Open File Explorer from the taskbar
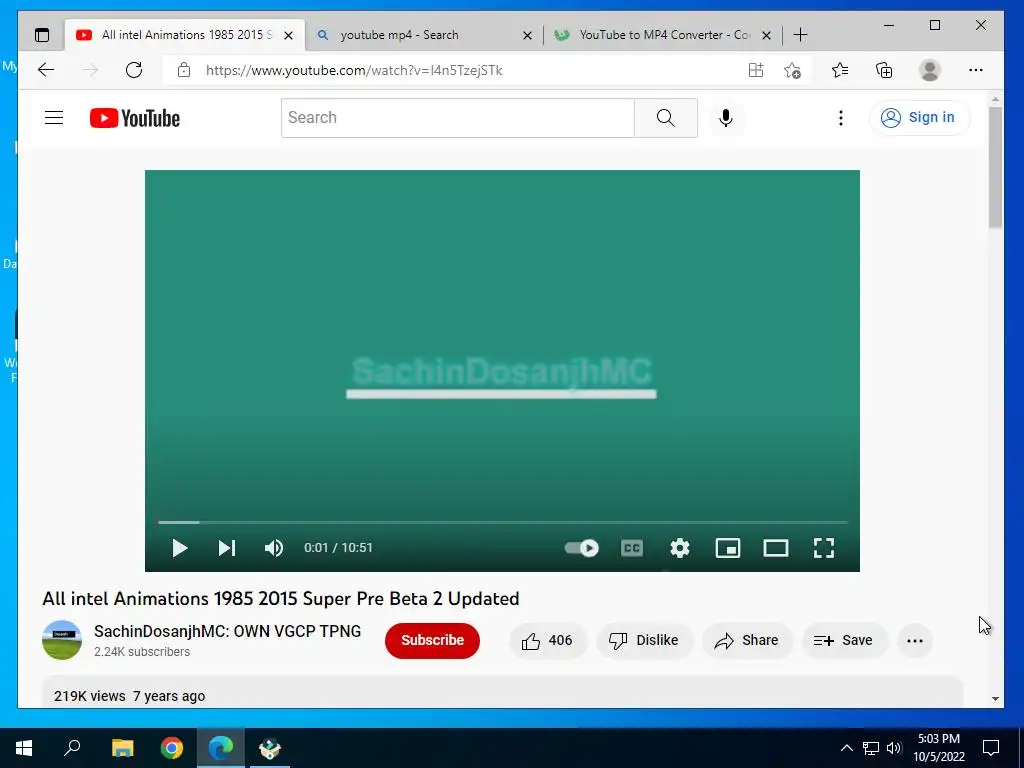 point(122,748)
